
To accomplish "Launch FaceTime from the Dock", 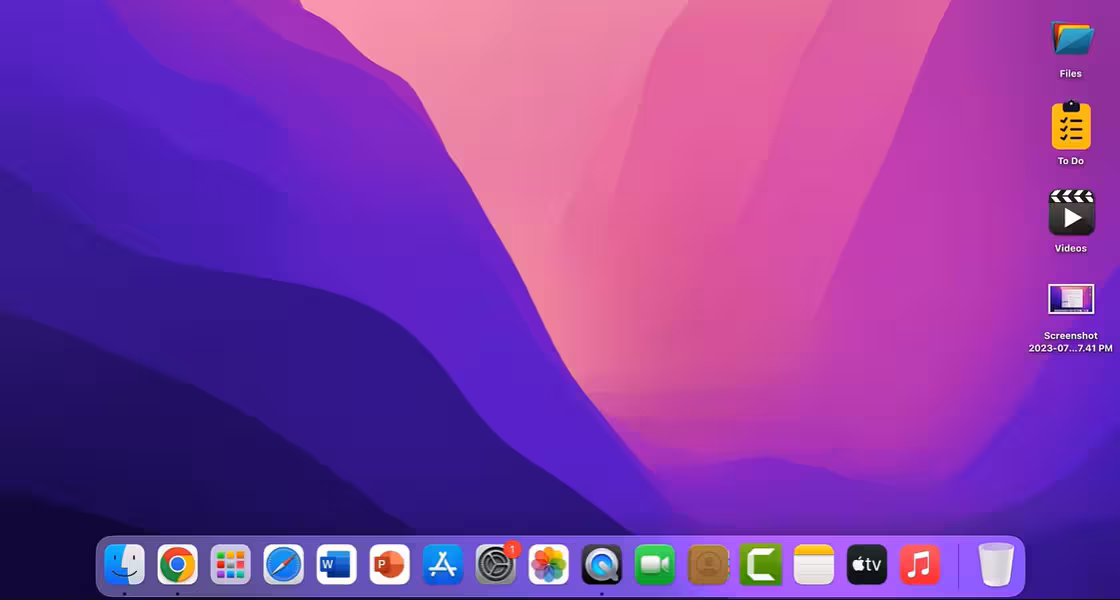I will (x=654, y=564).
